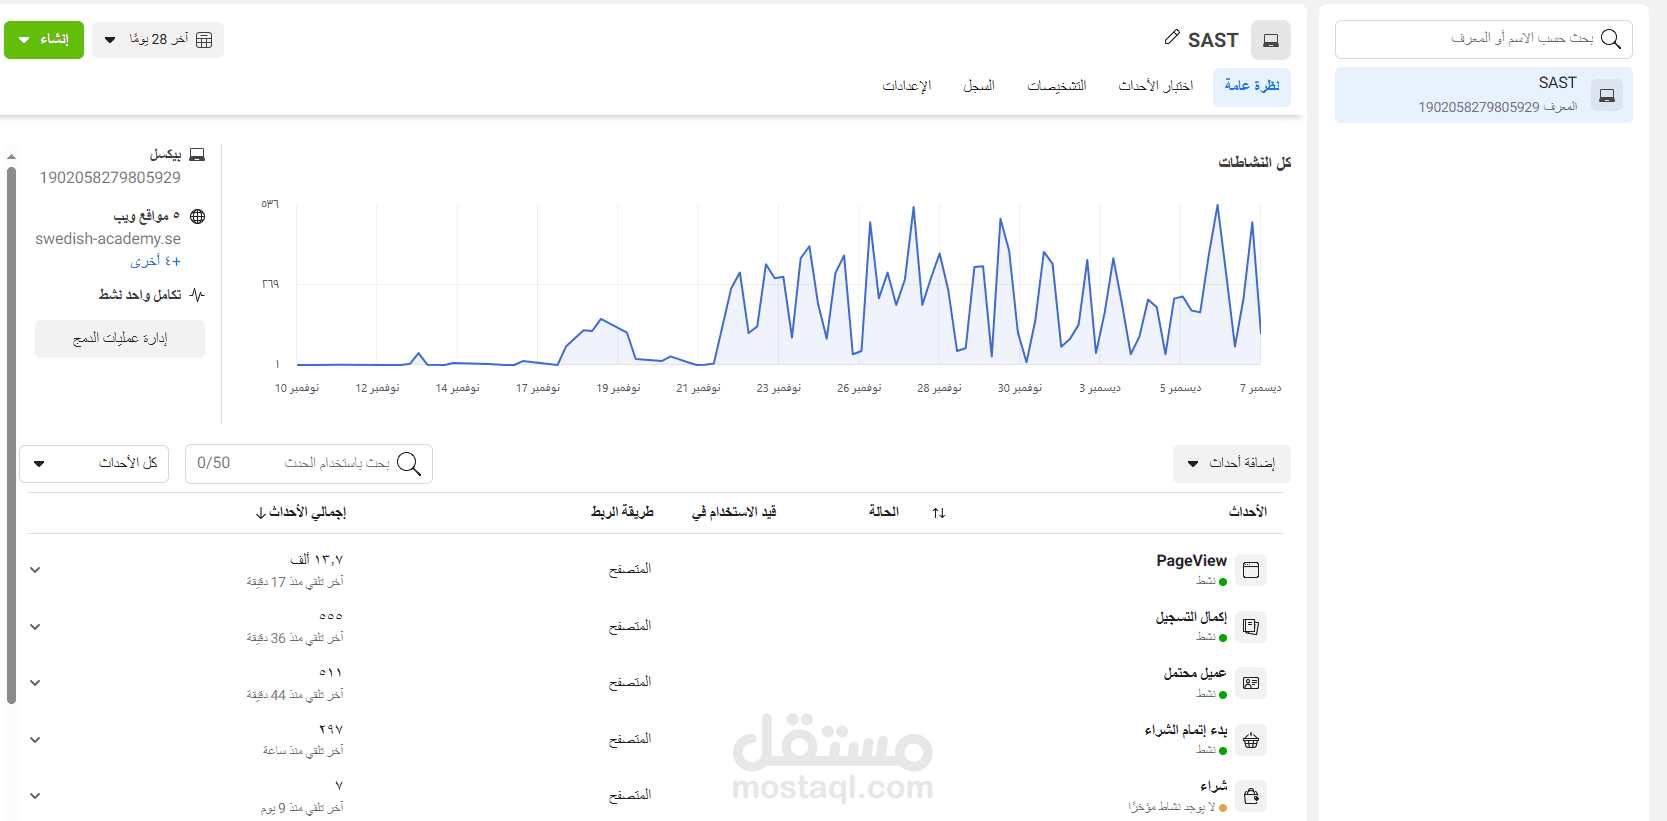Expand the complete registration row chevron
The image size is (1667, 821).
[35, 627]
